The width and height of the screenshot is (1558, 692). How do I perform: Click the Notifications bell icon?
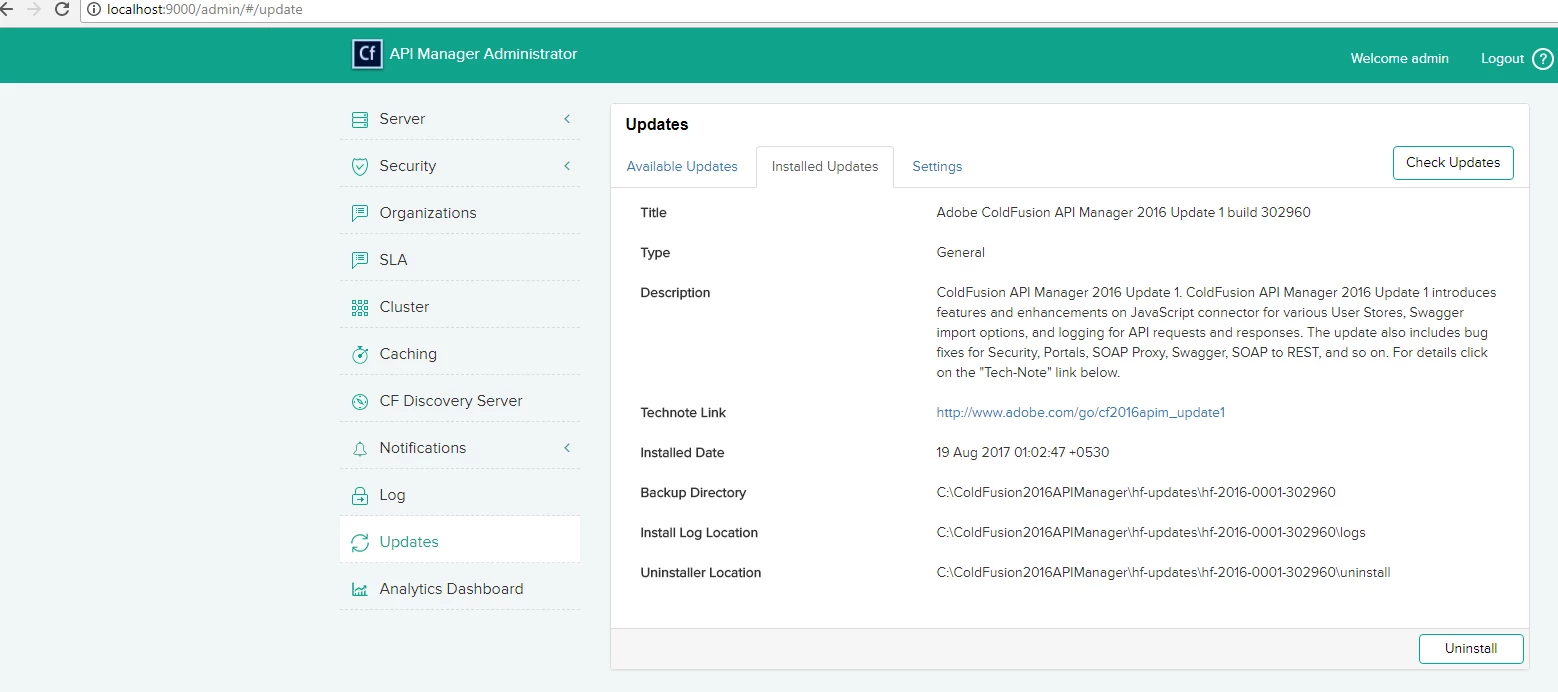click(360, 448)
